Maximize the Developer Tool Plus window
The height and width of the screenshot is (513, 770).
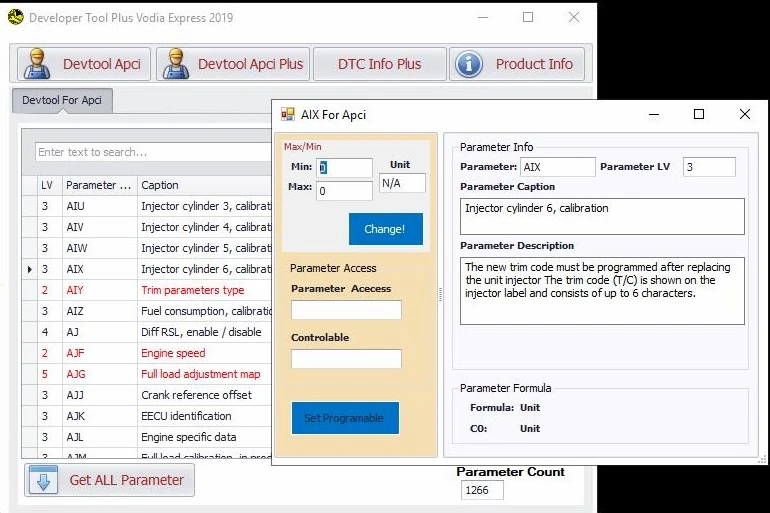(x=528, y=17)
